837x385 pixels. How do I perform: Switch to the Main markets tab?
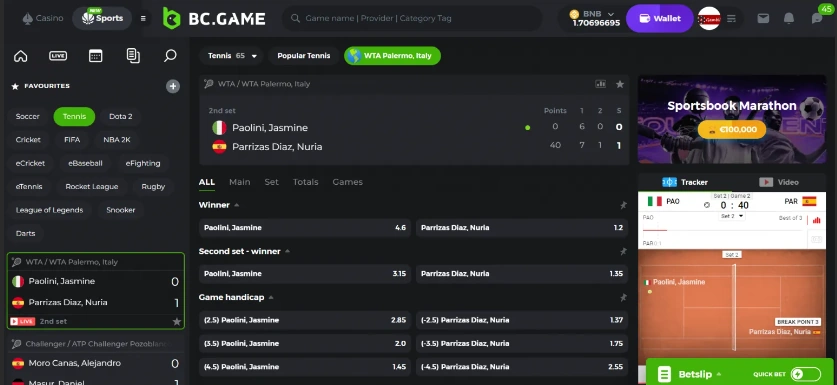coord(240,182)
